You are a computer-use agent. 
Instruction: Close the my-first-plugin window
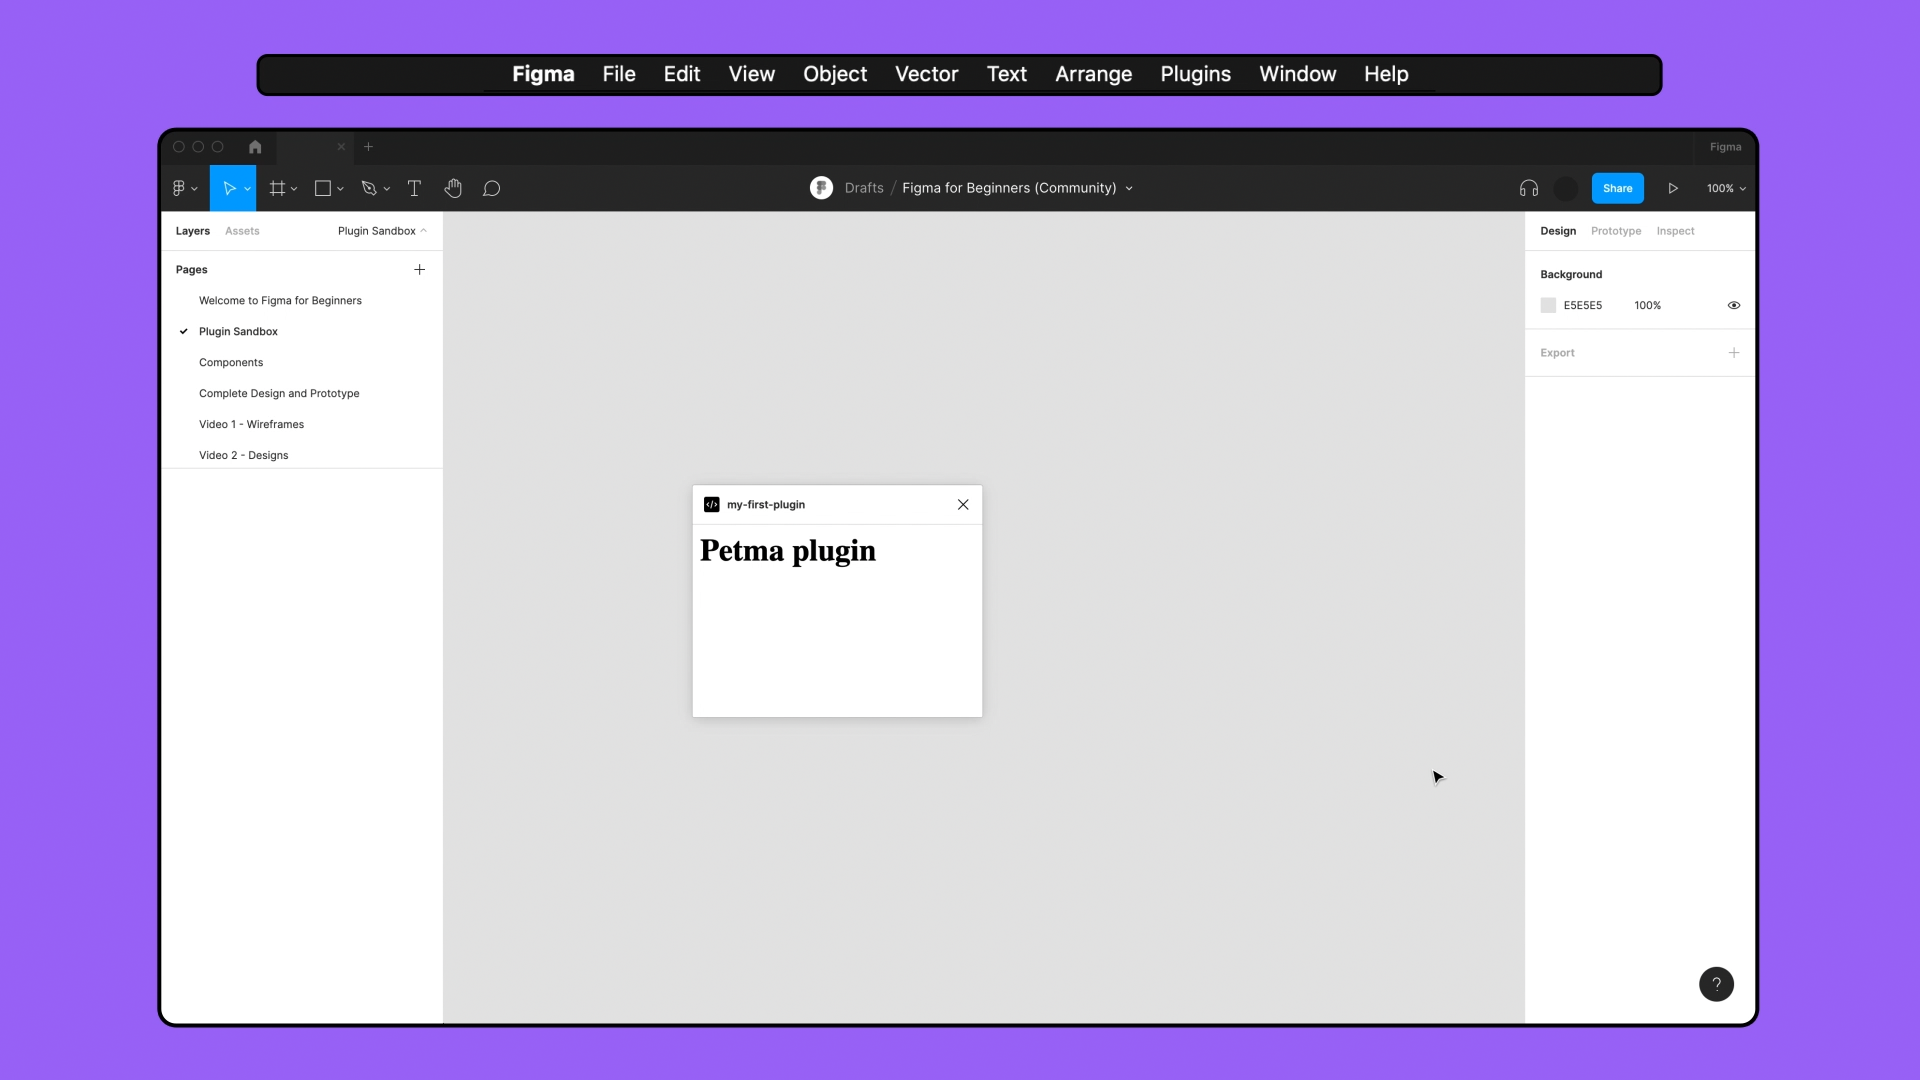coord(963,504)
